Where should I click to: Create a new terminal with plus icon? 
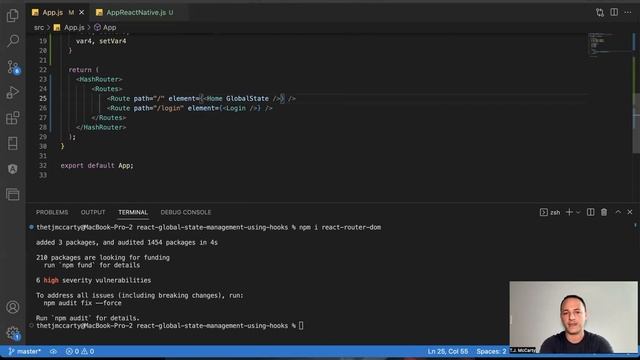pos(569,212)
